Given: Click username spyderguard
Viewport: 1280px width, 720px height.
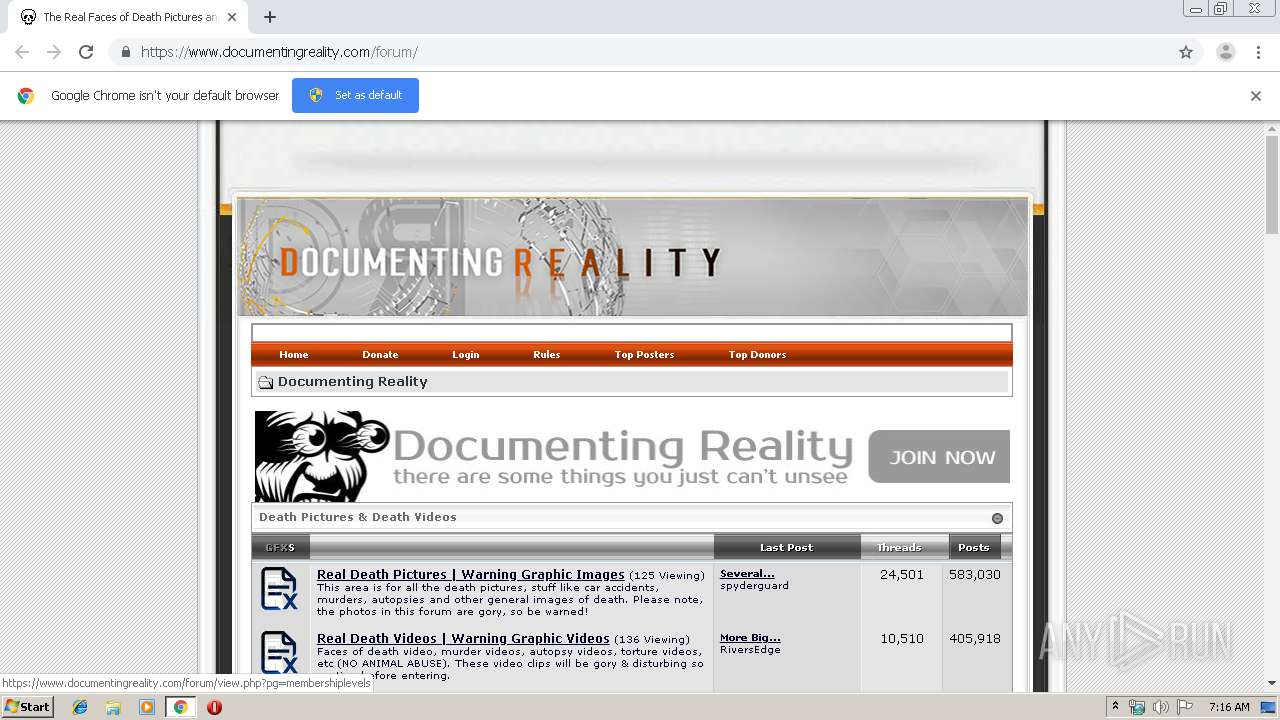Looking at the screenshot, I should pos(754,586).
